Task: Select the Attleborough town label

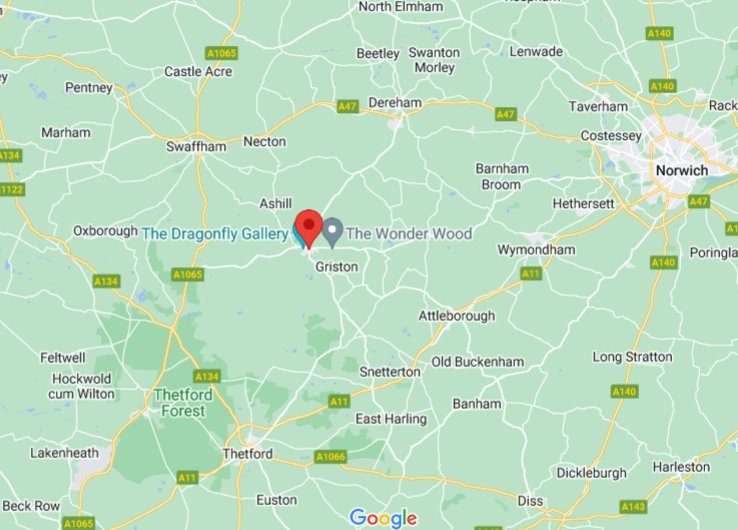Action: (x=457, y=315)
